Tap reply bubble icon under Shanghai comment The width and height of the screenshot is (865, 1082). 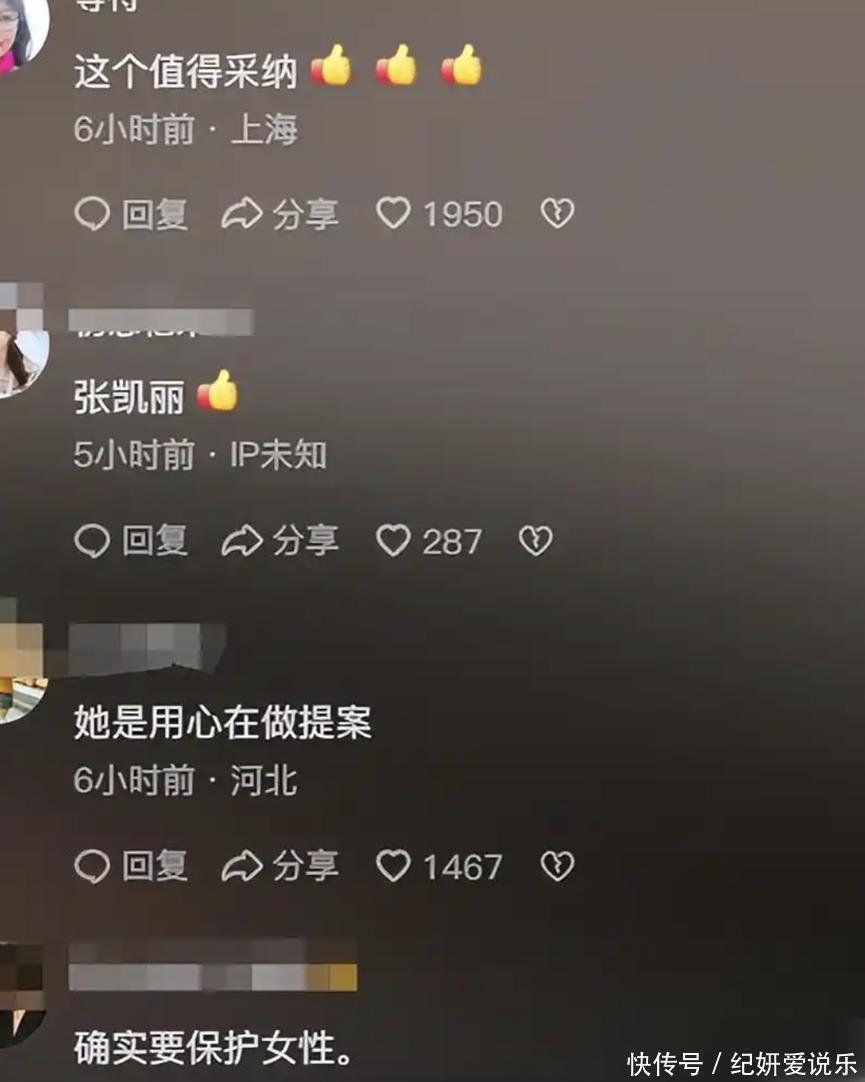pyautogui.click(x=92, y=213)
